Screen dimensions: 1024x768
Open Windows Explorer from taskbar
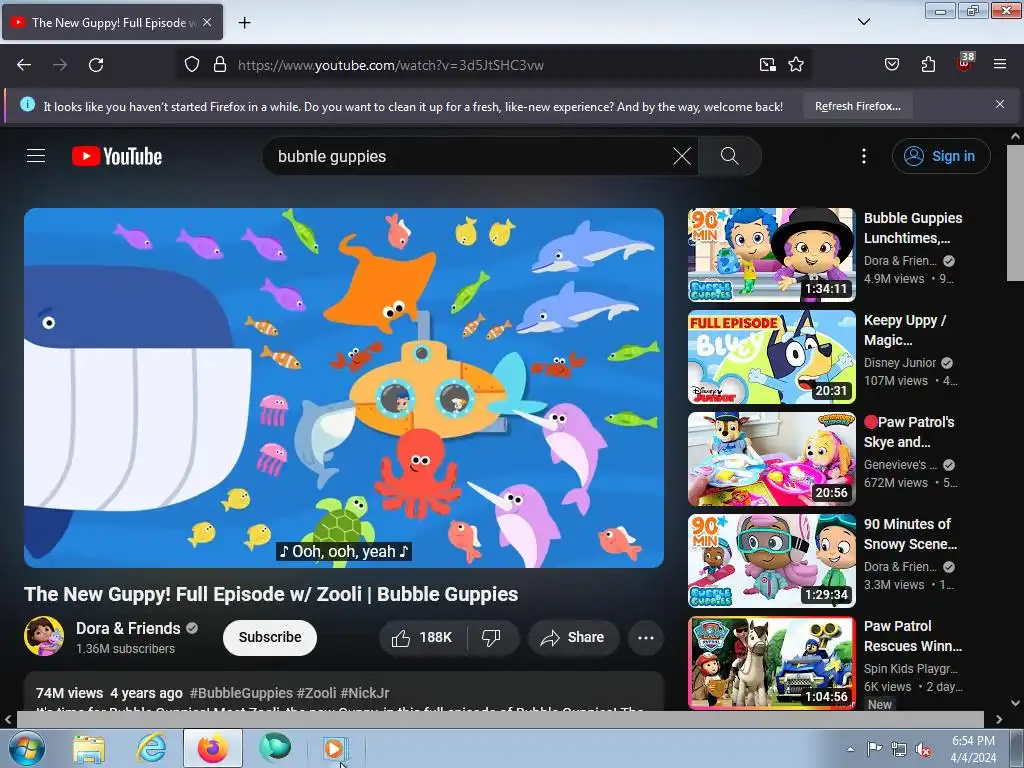[89, 748]
